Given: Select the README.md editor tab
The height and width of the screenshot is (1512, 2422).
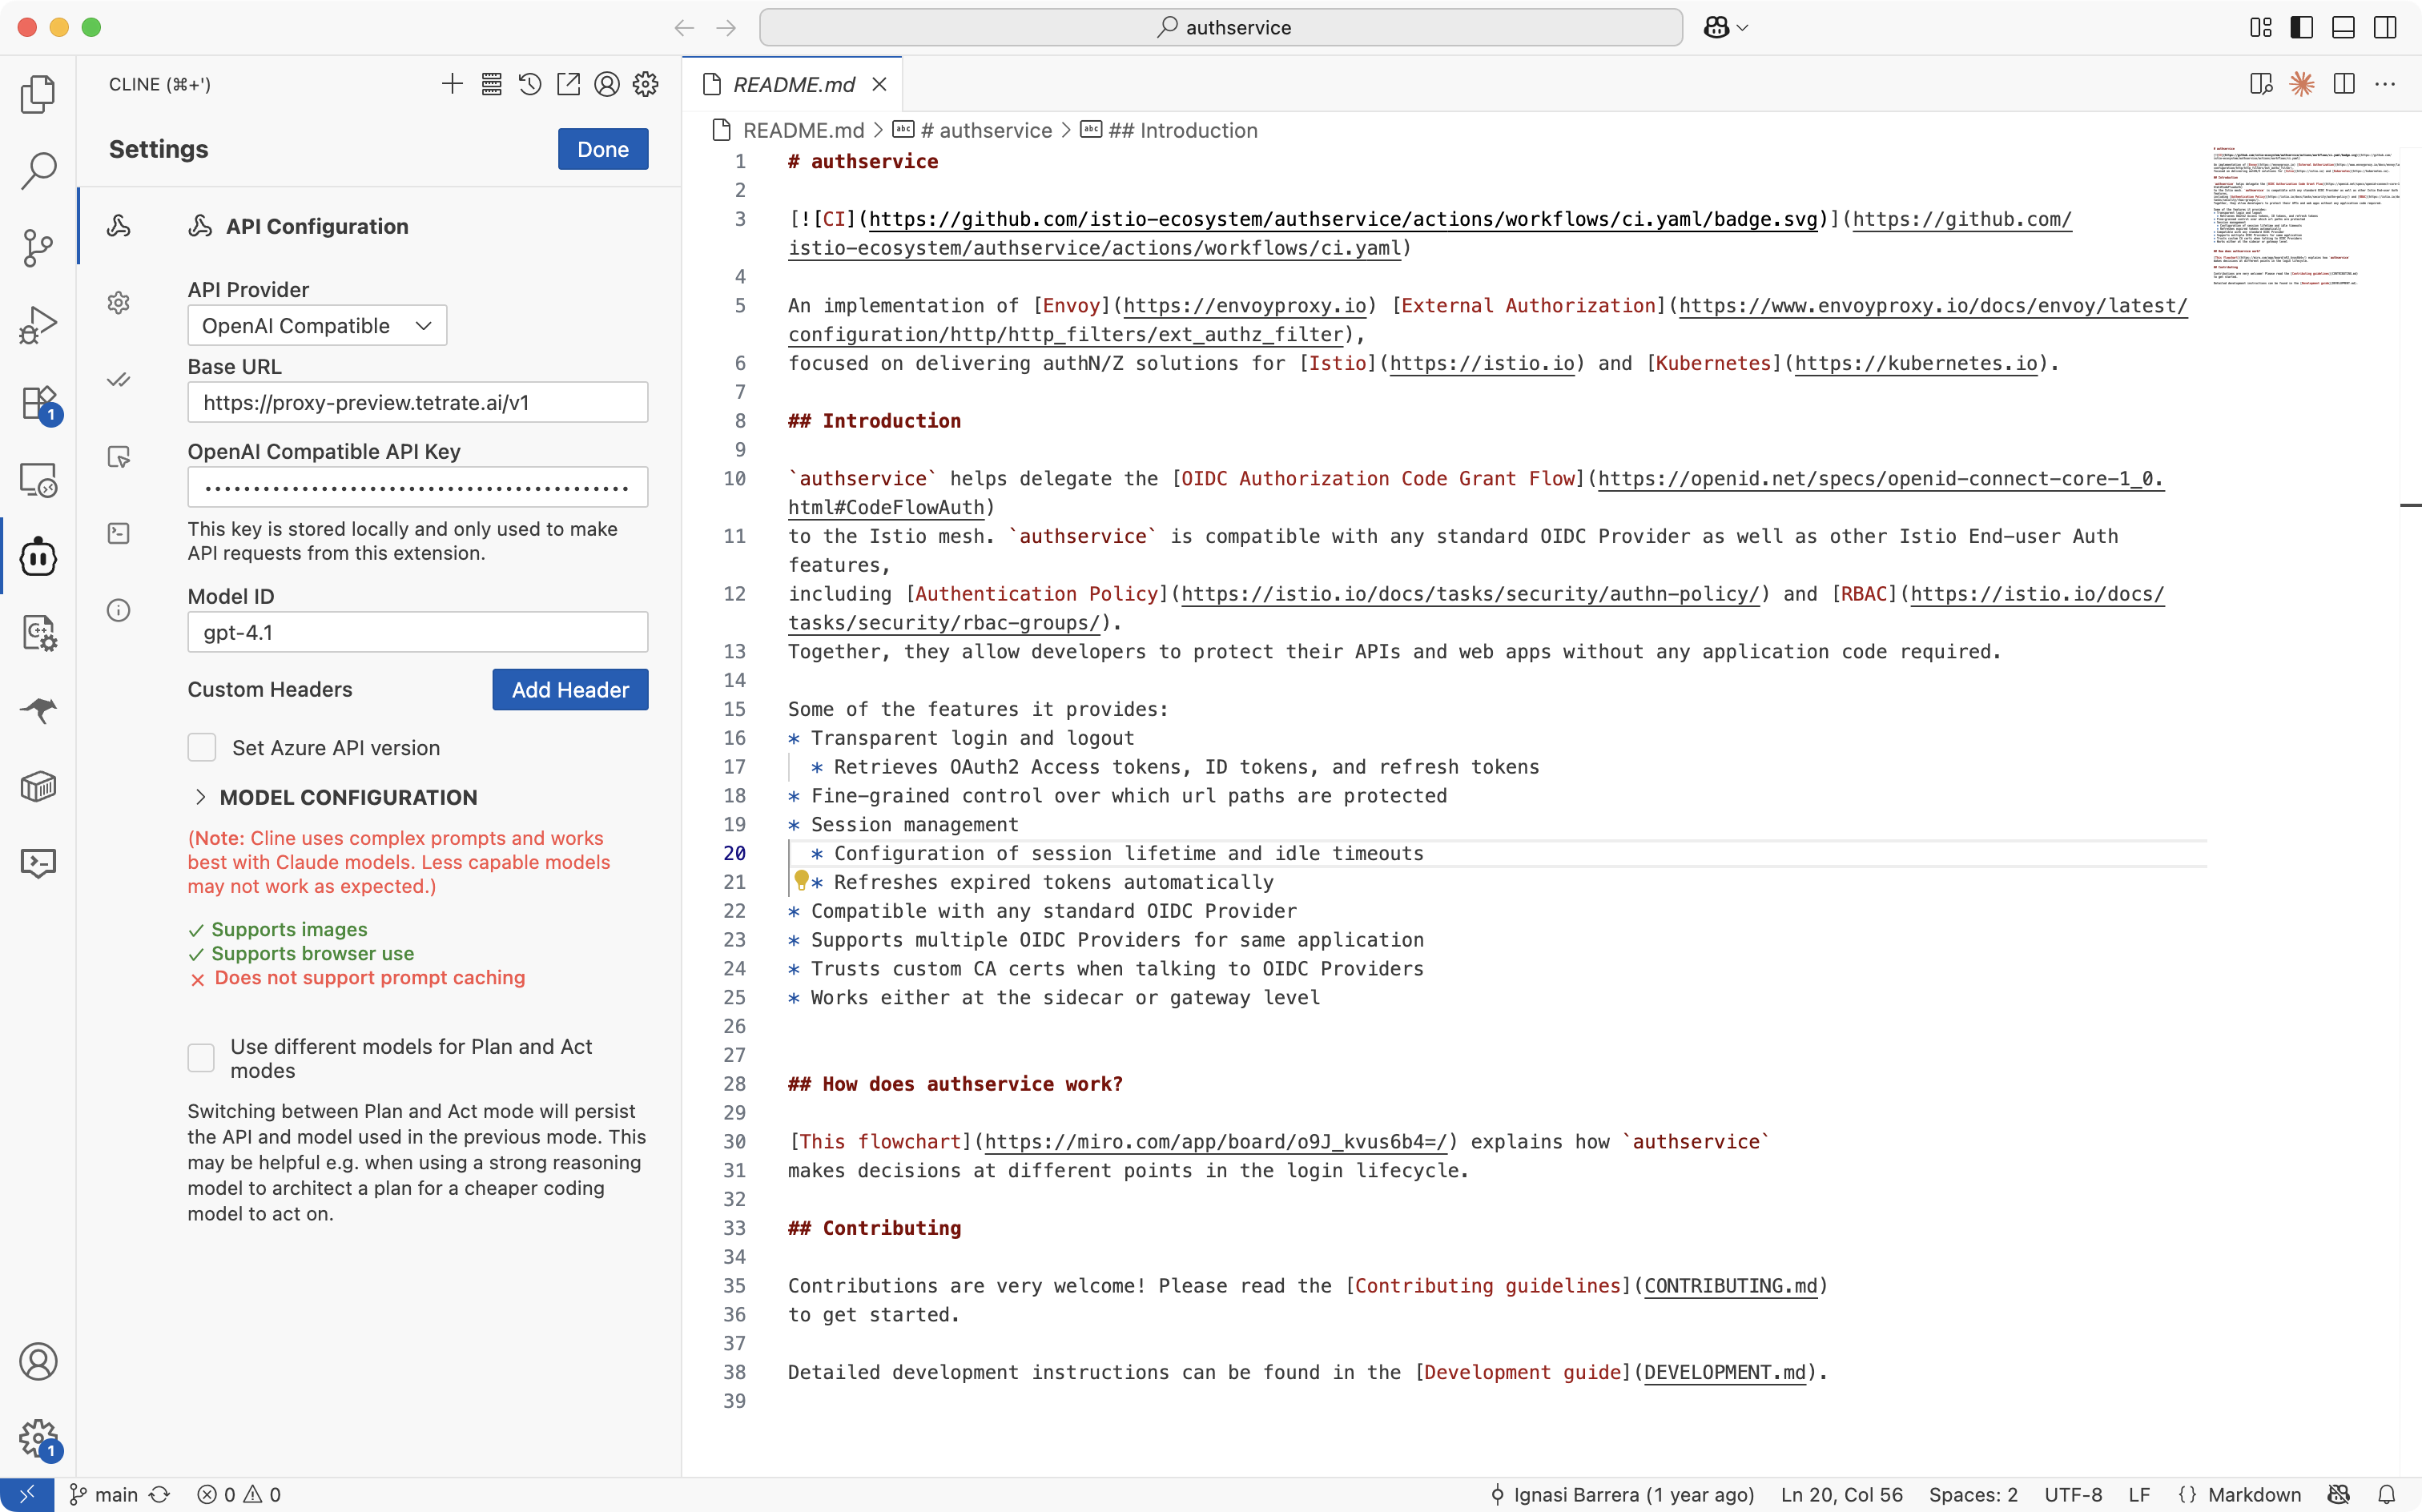Looking at the screenshot, I should tap(793, 84).
